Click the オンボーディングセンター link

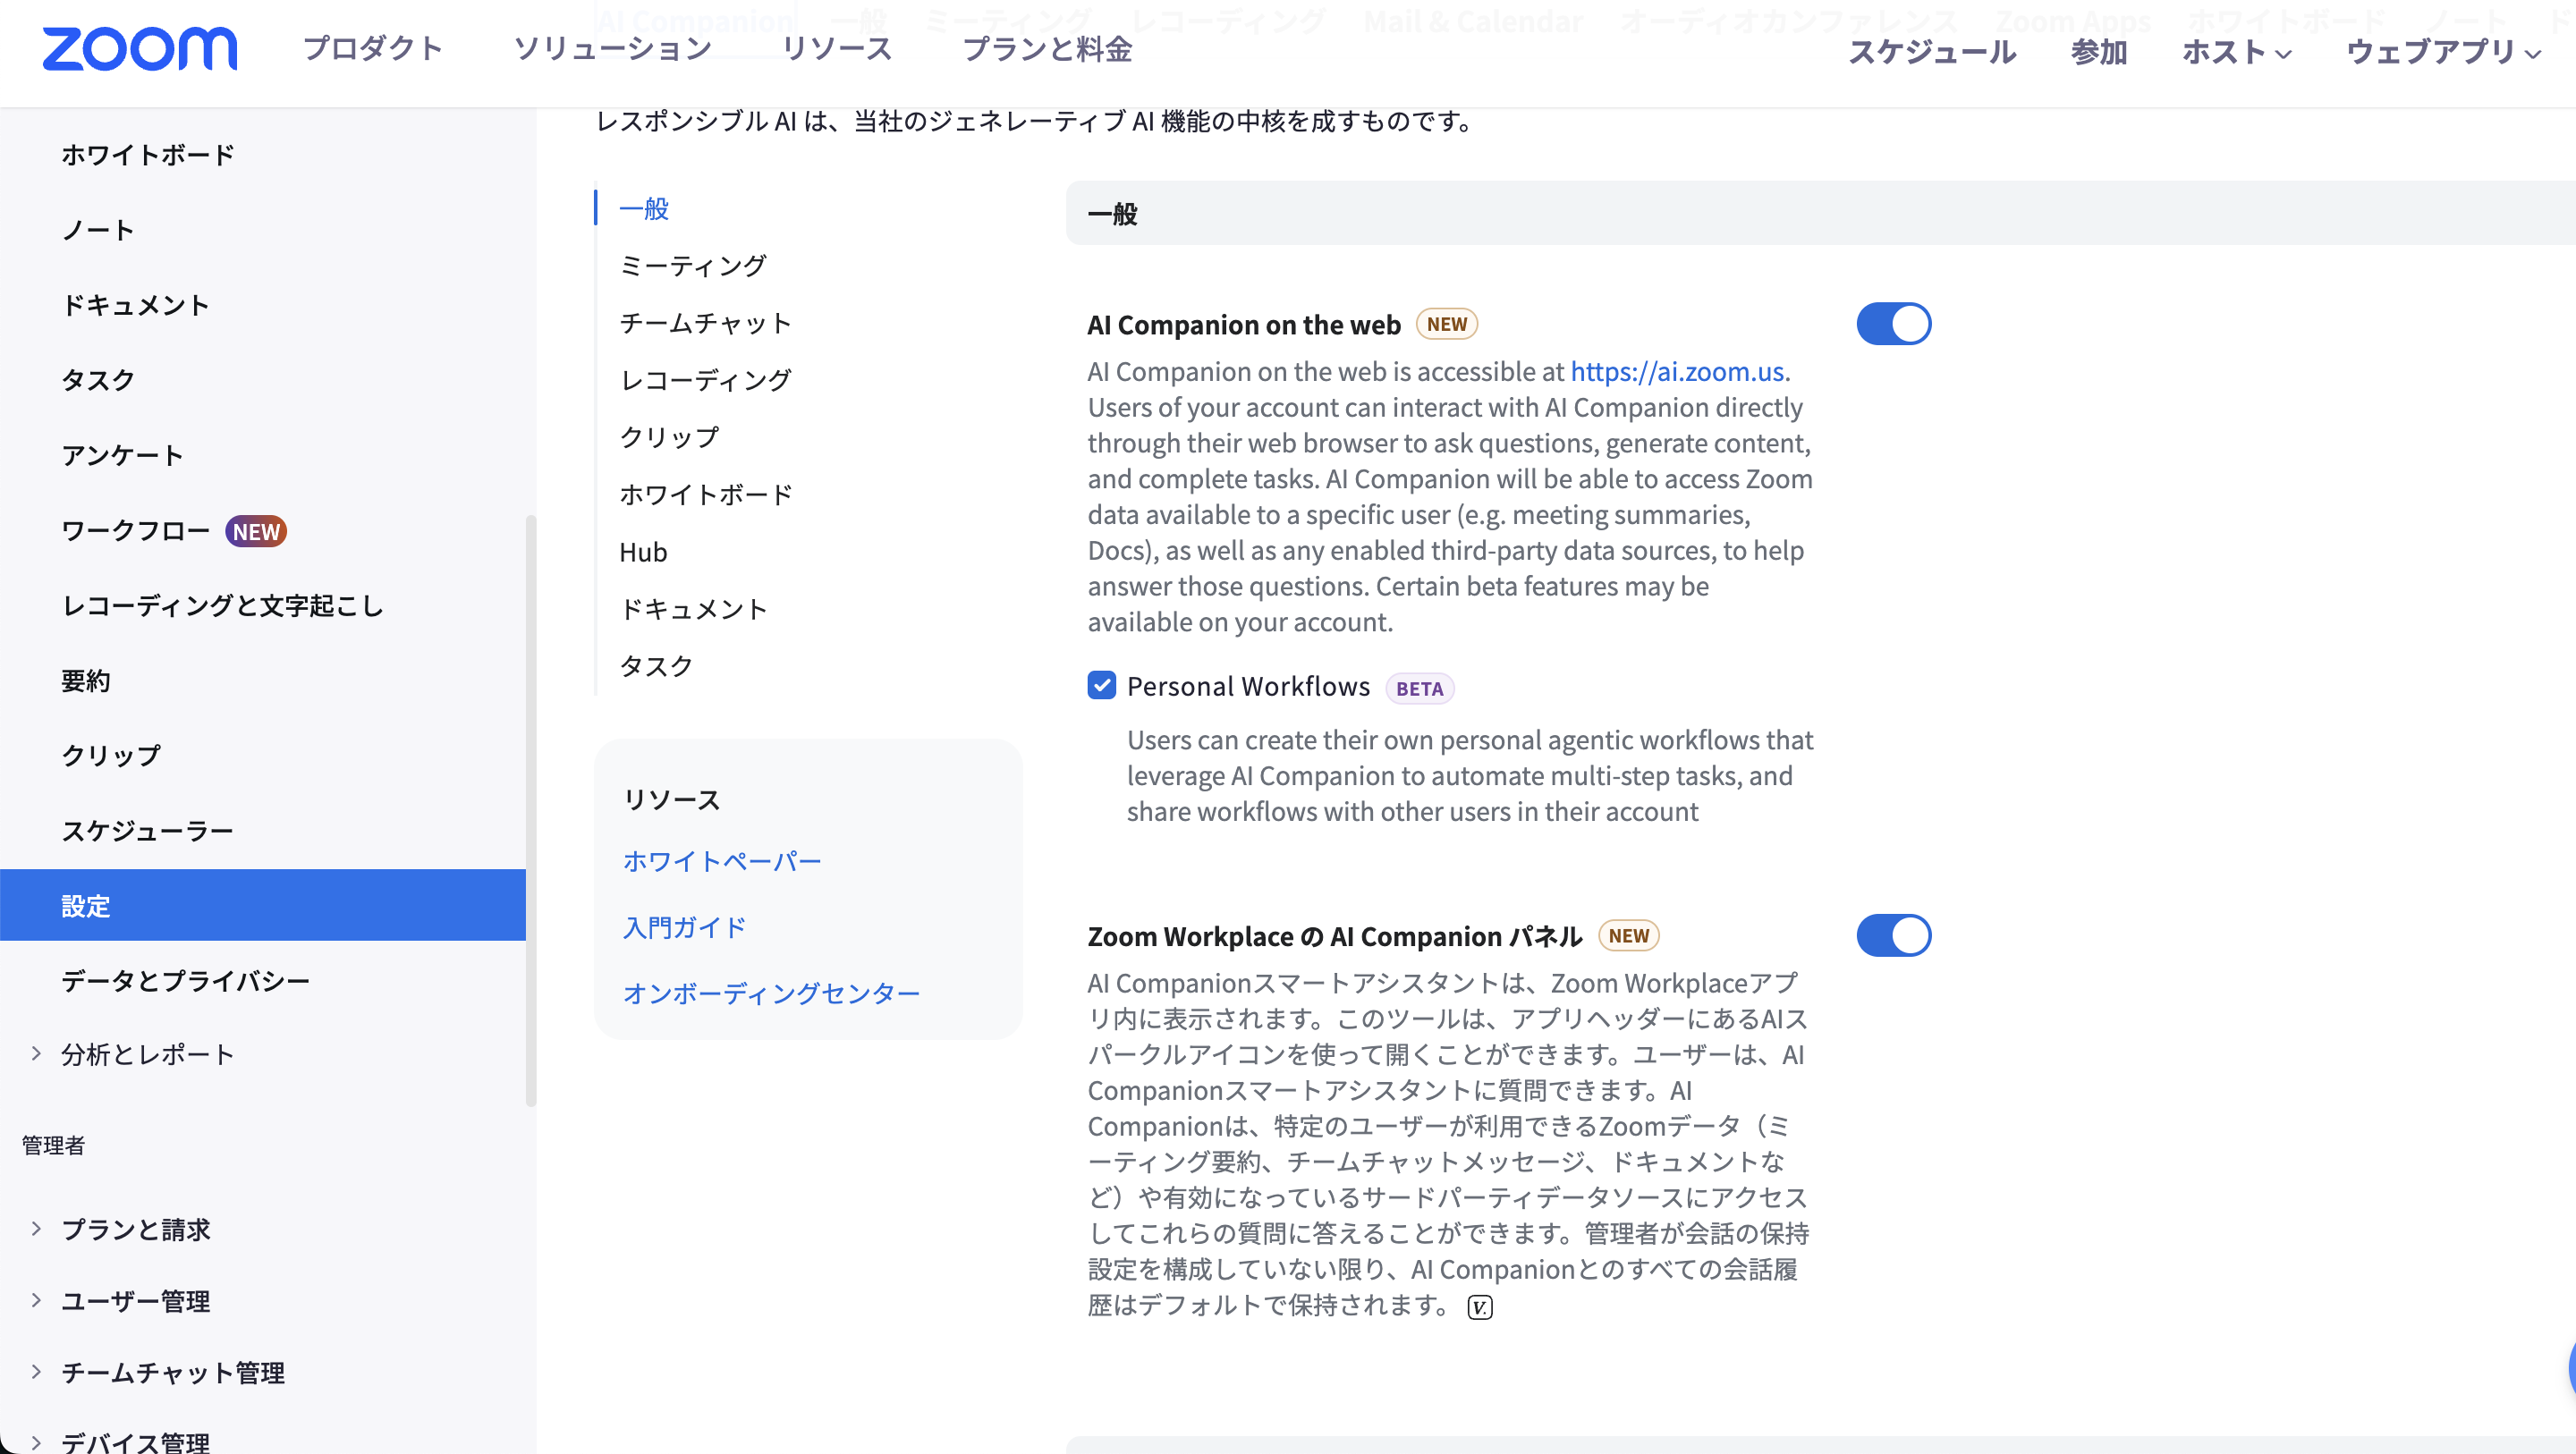770,993
